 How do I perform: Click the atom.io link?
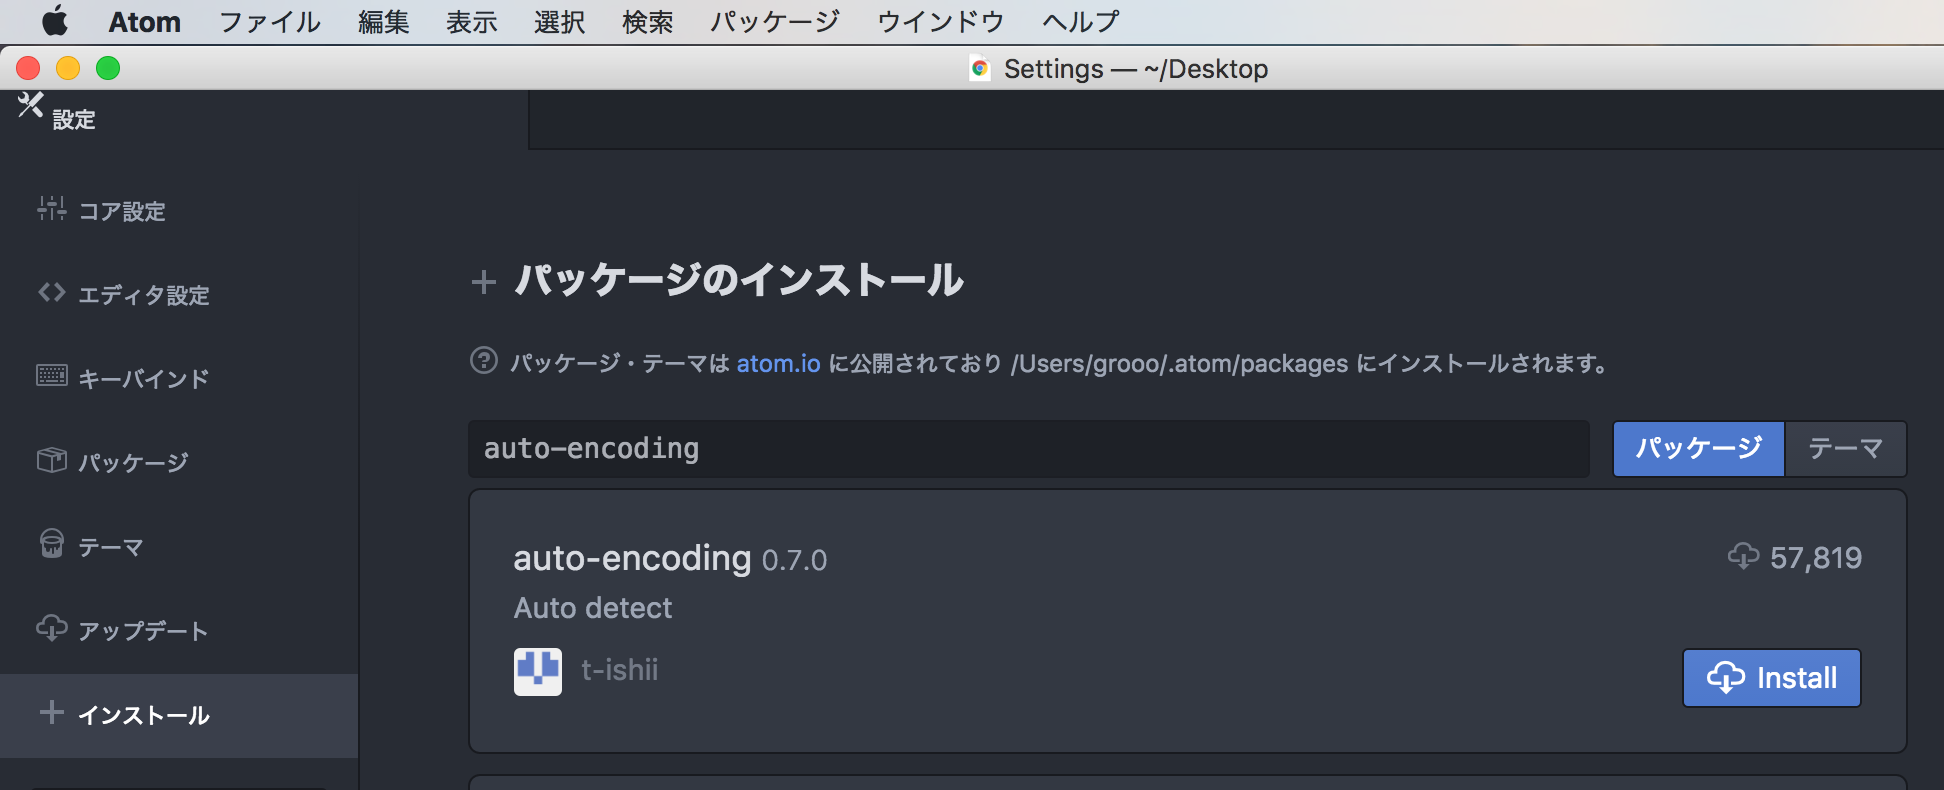tap(778, 363)
